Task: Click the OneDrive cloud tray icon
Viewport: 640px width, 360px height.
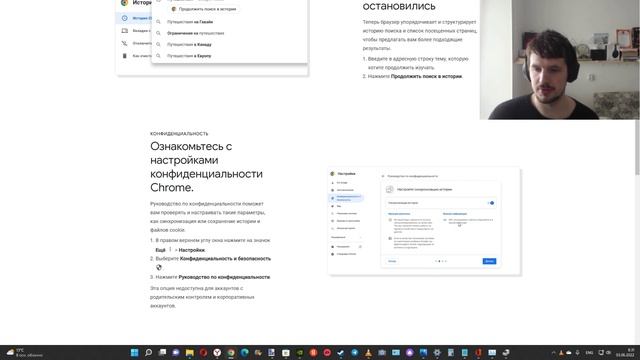Action: [x=569, y=353]
